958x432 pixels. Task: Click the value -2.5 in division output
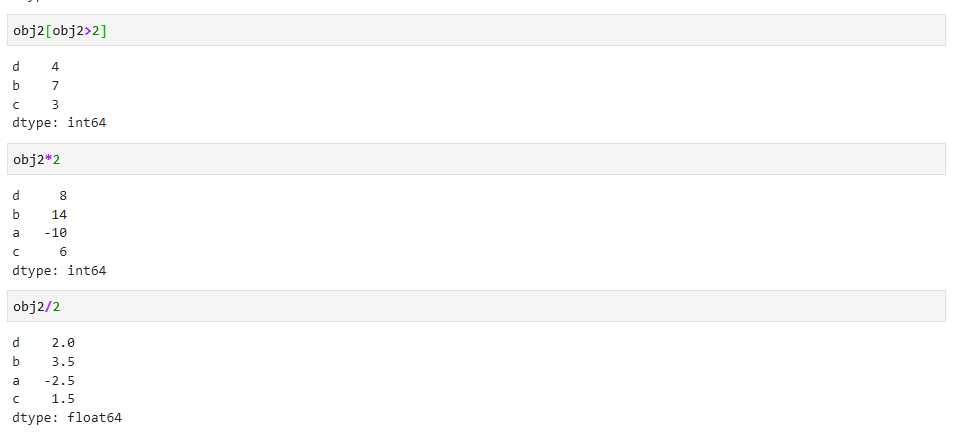click(59, 381)
